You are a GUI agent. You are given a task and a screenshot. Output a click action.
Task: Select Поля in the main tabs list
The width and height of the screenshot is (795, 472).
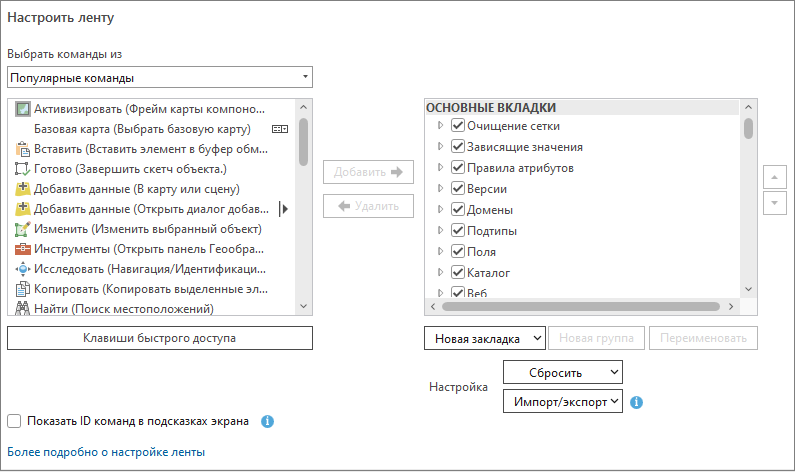click(x=481, y=252)
